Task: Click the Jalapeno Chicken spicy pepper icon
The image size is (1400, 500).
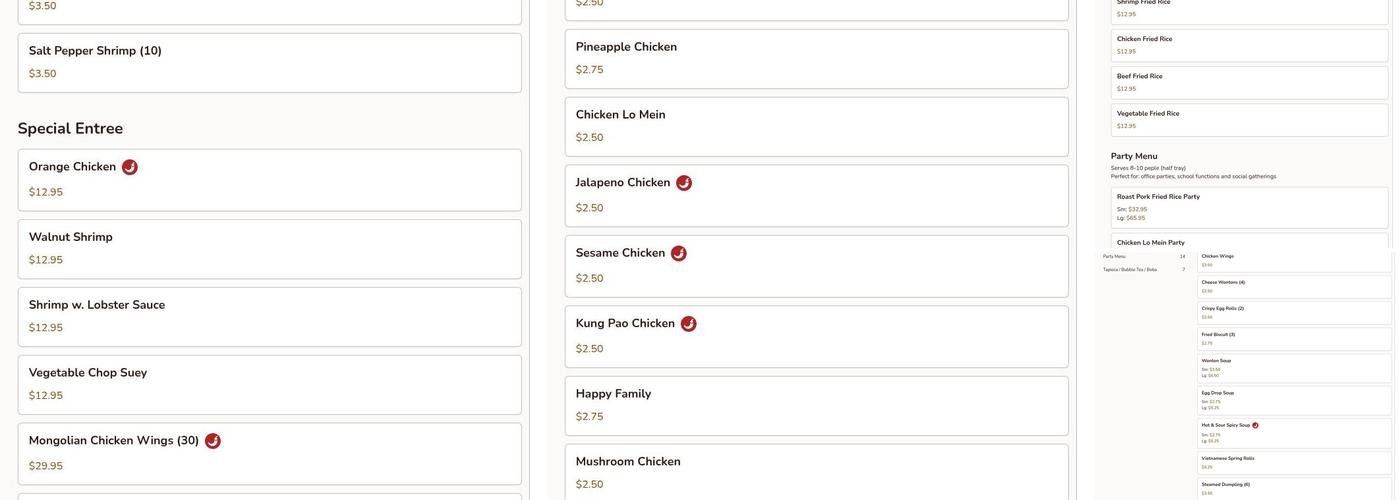Action: pyautogui.click(x=684, y=183)
